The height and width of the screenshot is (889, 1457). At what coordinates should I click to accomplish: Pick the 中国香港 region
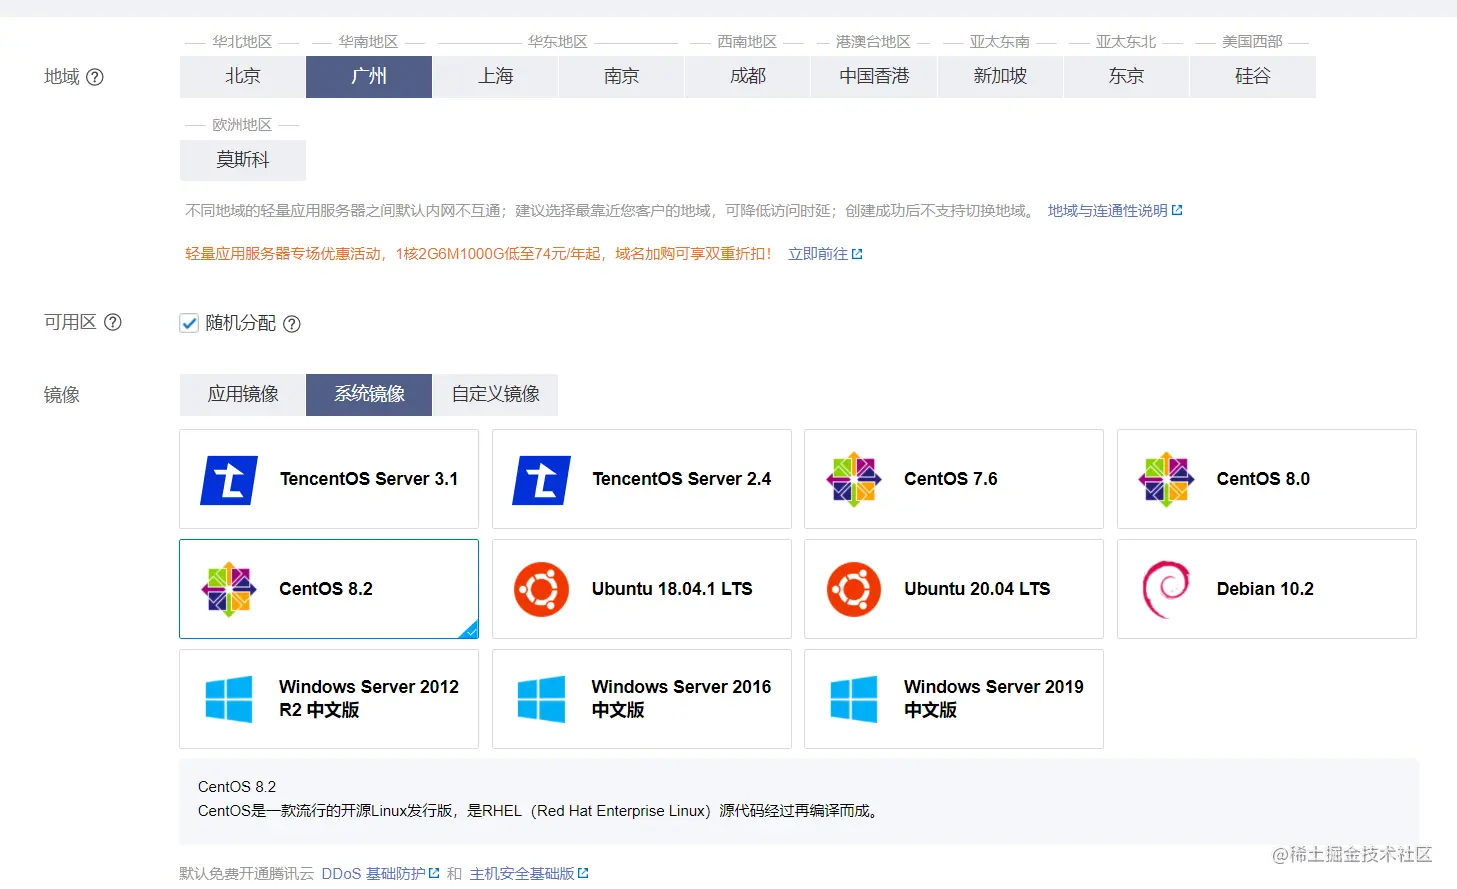point(874,76)
